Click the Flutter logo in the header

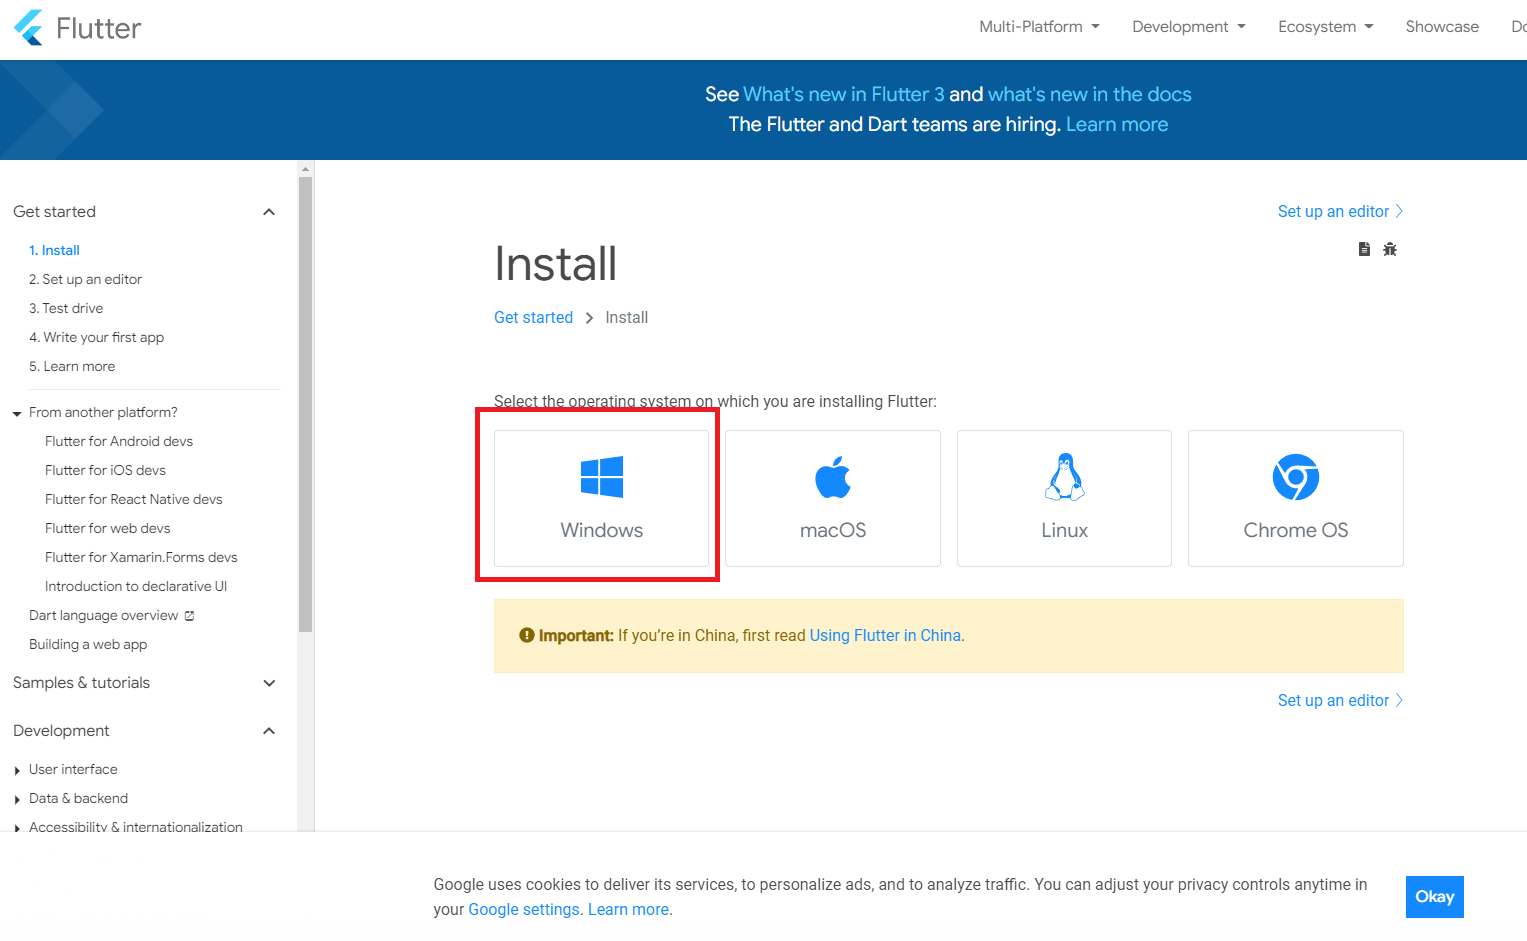tap(77, 28)
